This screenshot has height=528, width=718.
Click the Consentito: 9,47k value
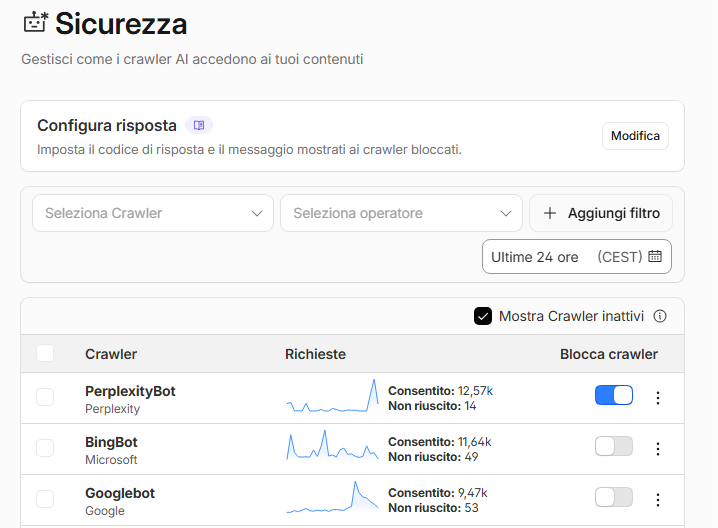tap(438, 493)
